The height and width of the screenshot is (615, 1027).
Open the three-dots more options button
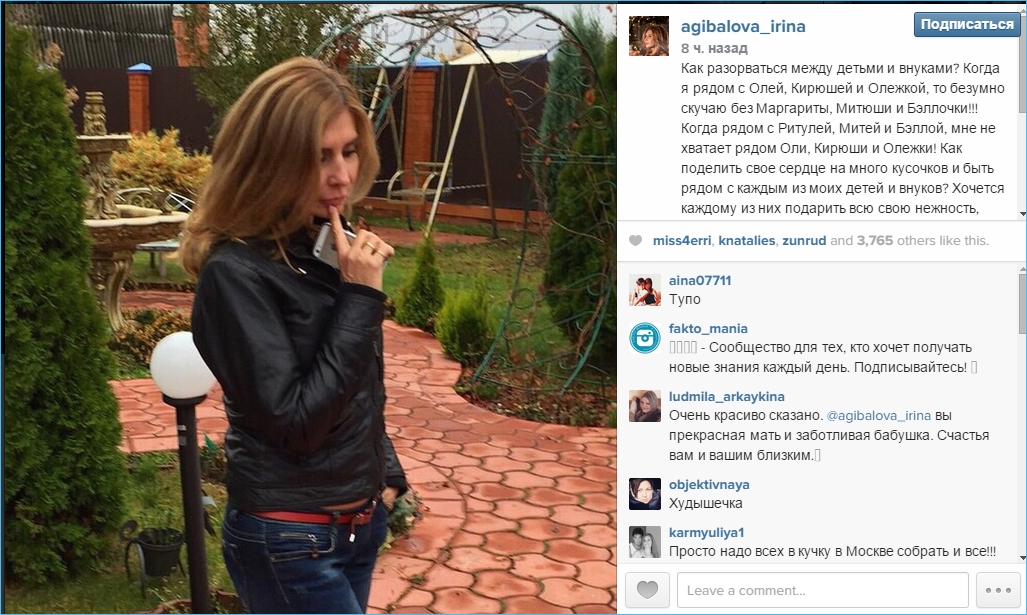(998, 589)
